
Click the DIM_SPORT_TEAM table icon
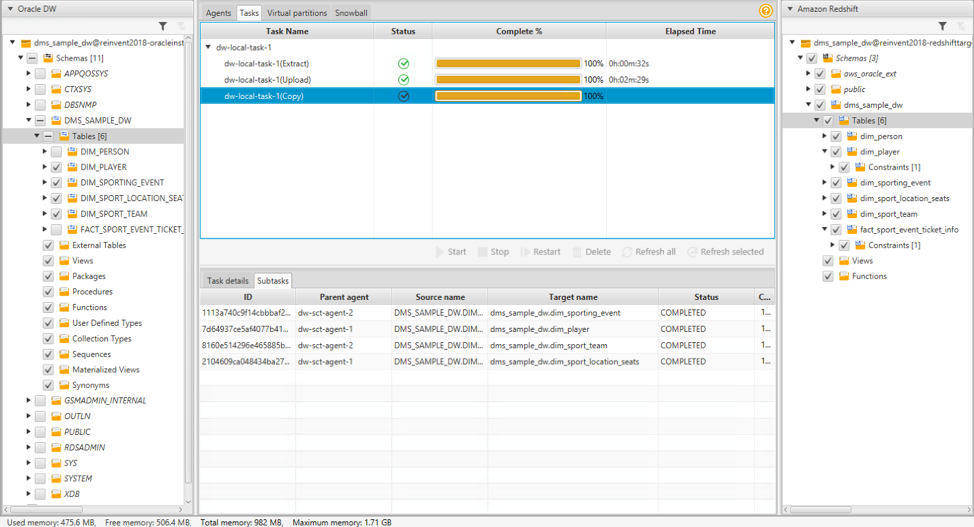(x=72, y=214)
